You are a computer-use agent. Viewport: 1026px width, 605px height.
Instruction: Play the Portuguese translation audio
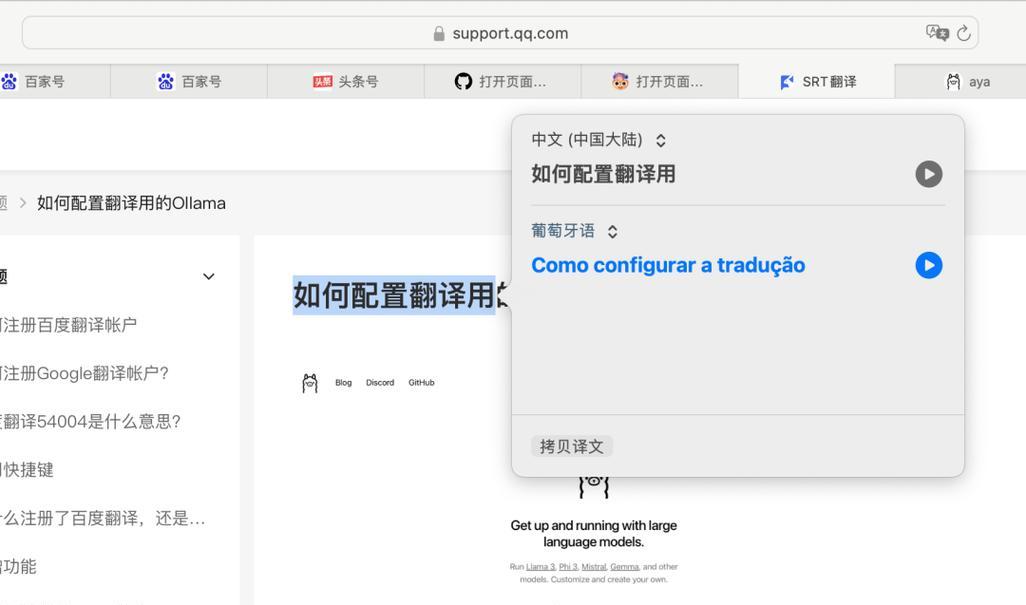(x=929, y=265)
